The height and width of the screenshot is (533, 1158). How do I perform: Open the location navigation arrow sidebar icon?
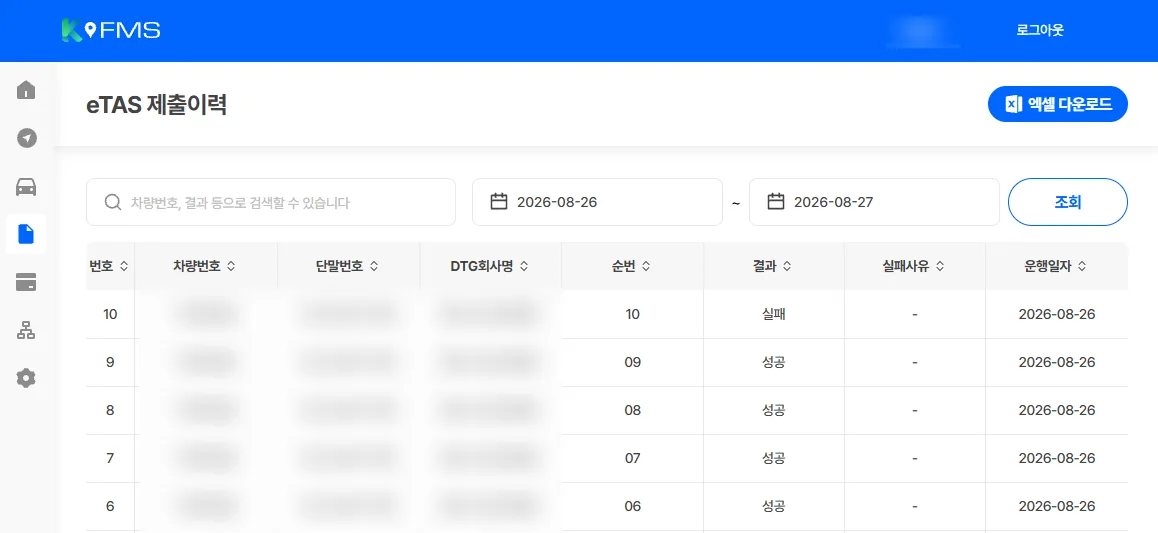(26, 138)
